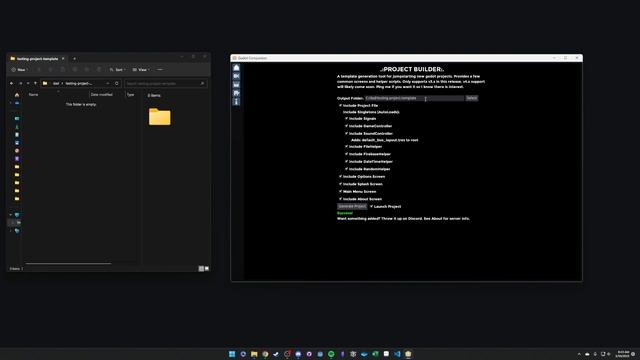Open volume control in system tray
640x360 pixels.
[609, 354]
